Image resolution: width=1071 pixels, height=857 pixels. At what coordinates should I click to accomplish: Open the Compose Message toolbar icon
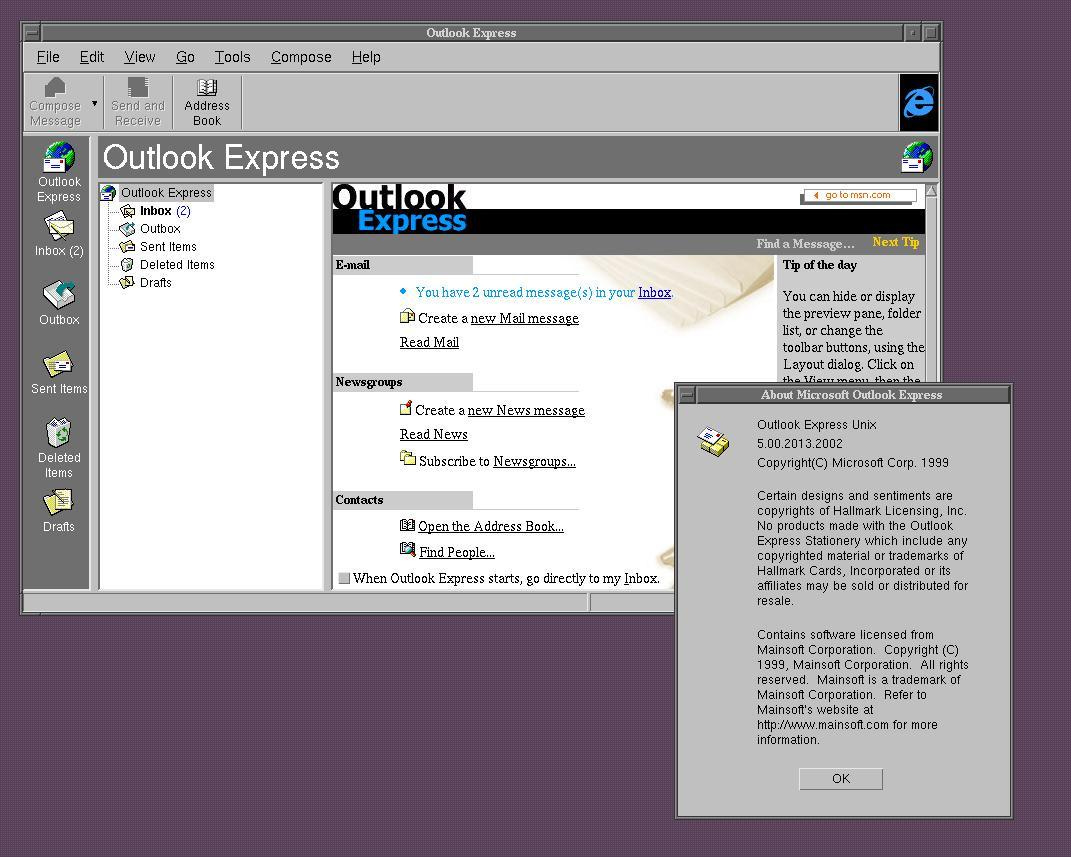click(56, 100)
